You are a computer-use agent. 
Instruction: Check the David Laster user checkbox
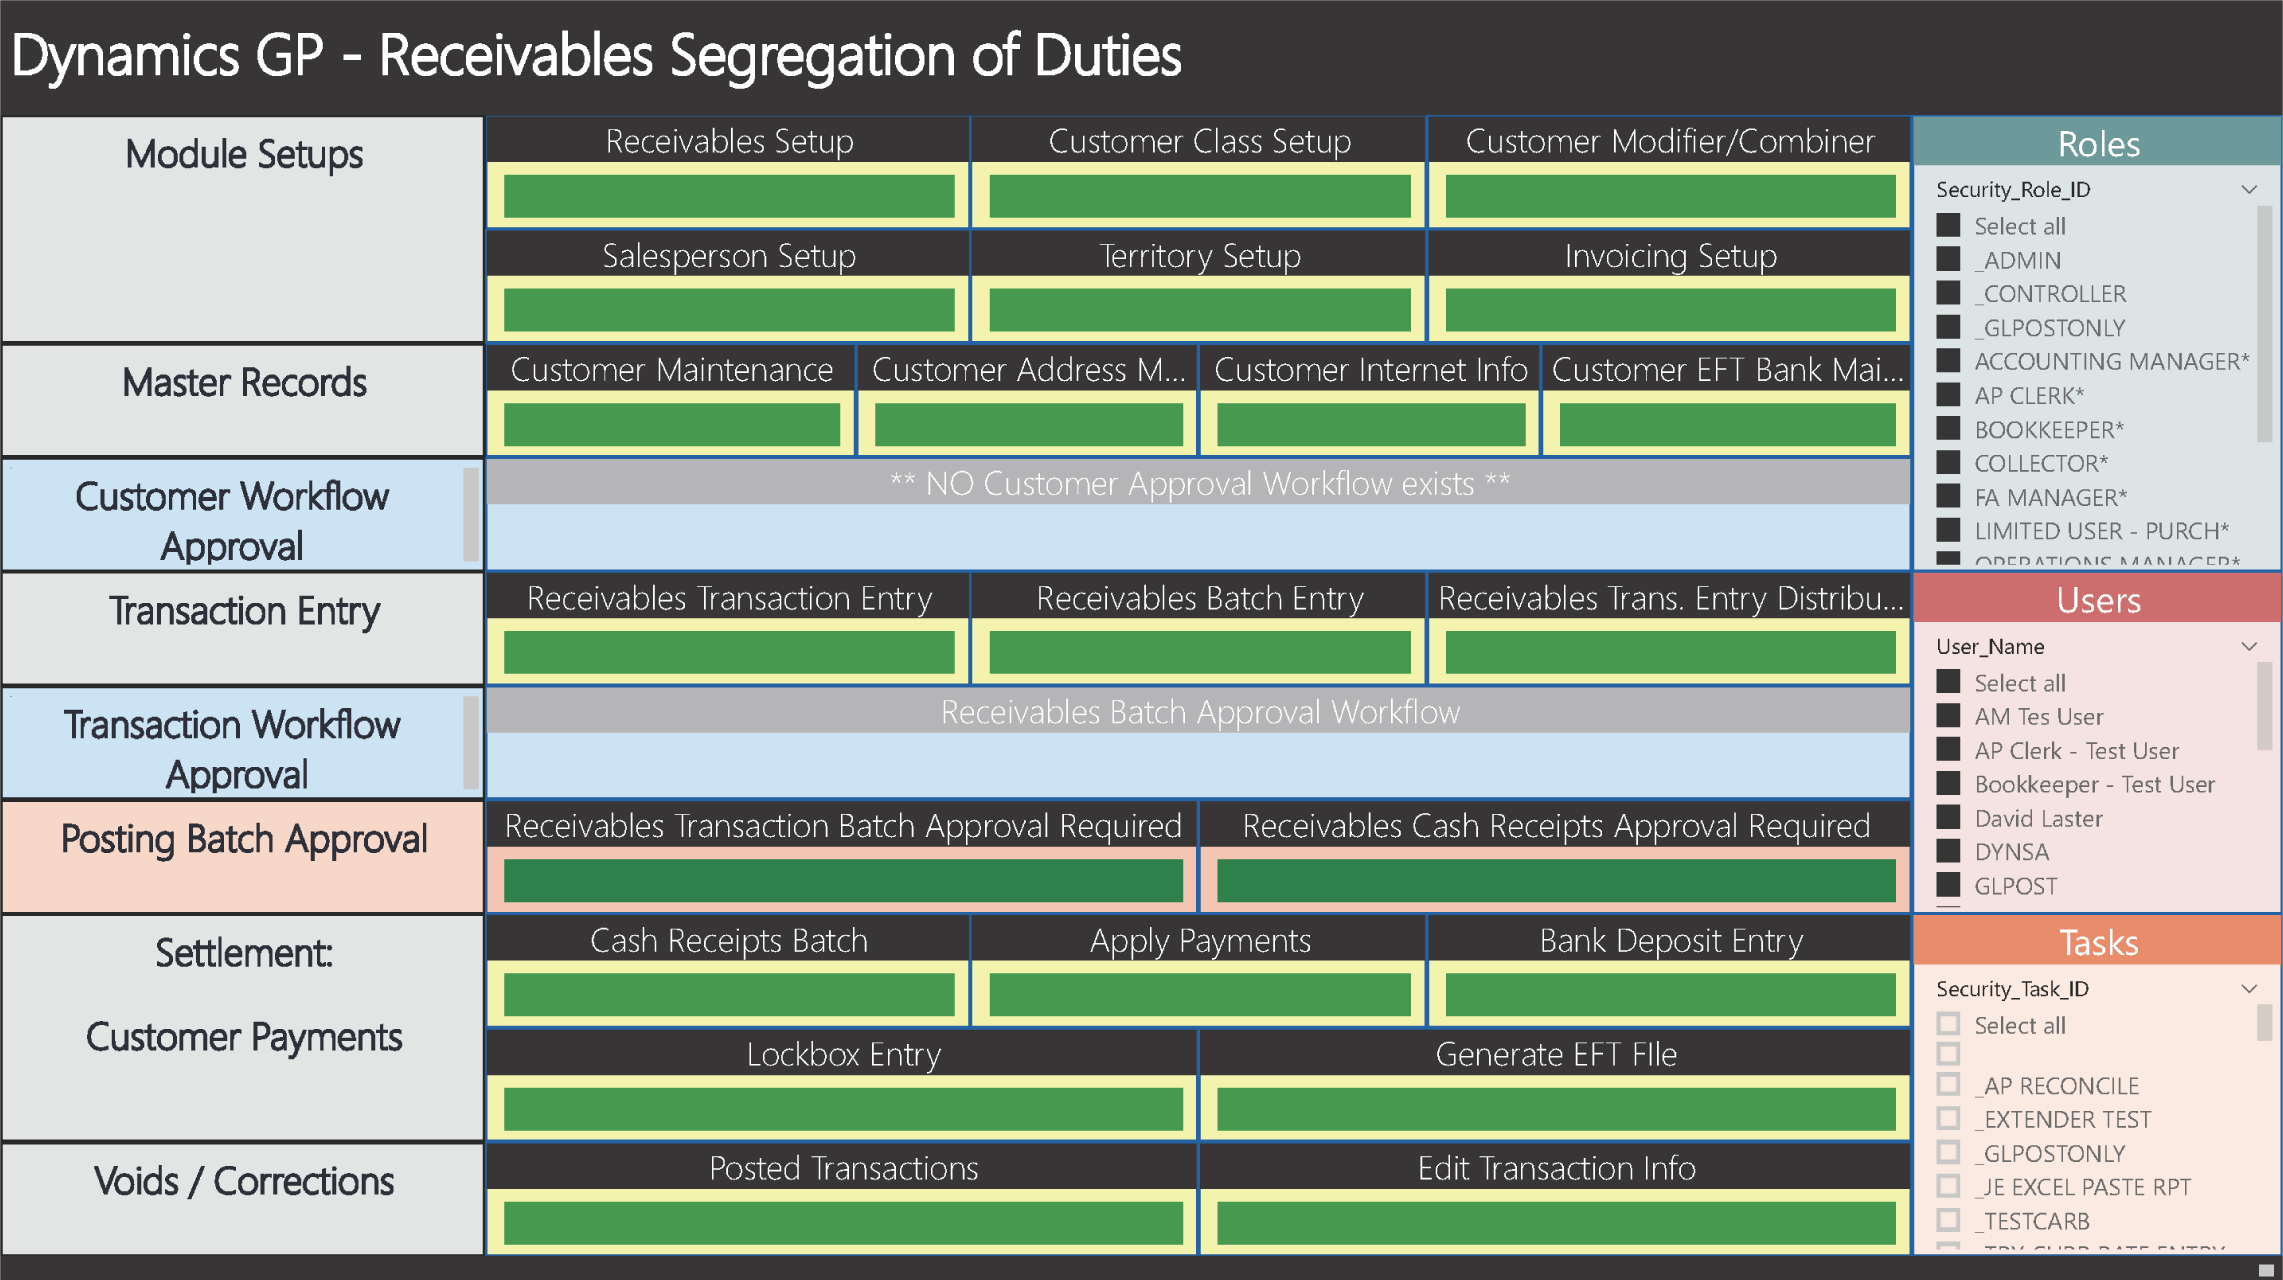(x=1948, y=818)
